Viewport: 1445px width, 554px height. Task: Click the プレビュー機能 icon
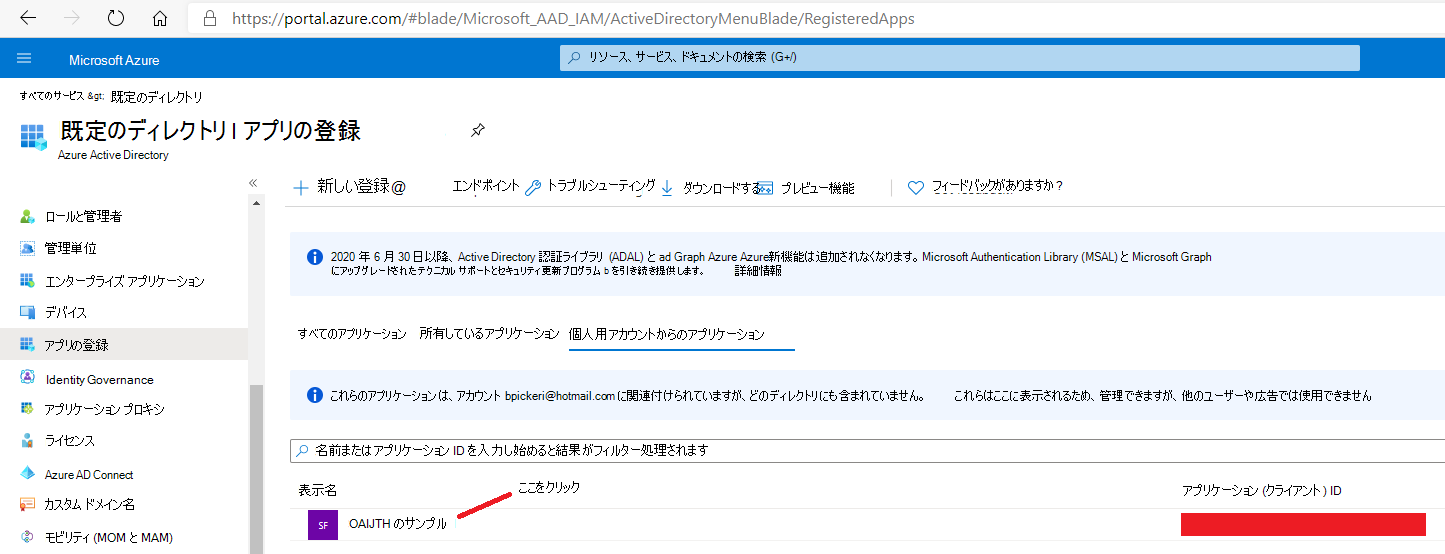[x=767, y=188]
